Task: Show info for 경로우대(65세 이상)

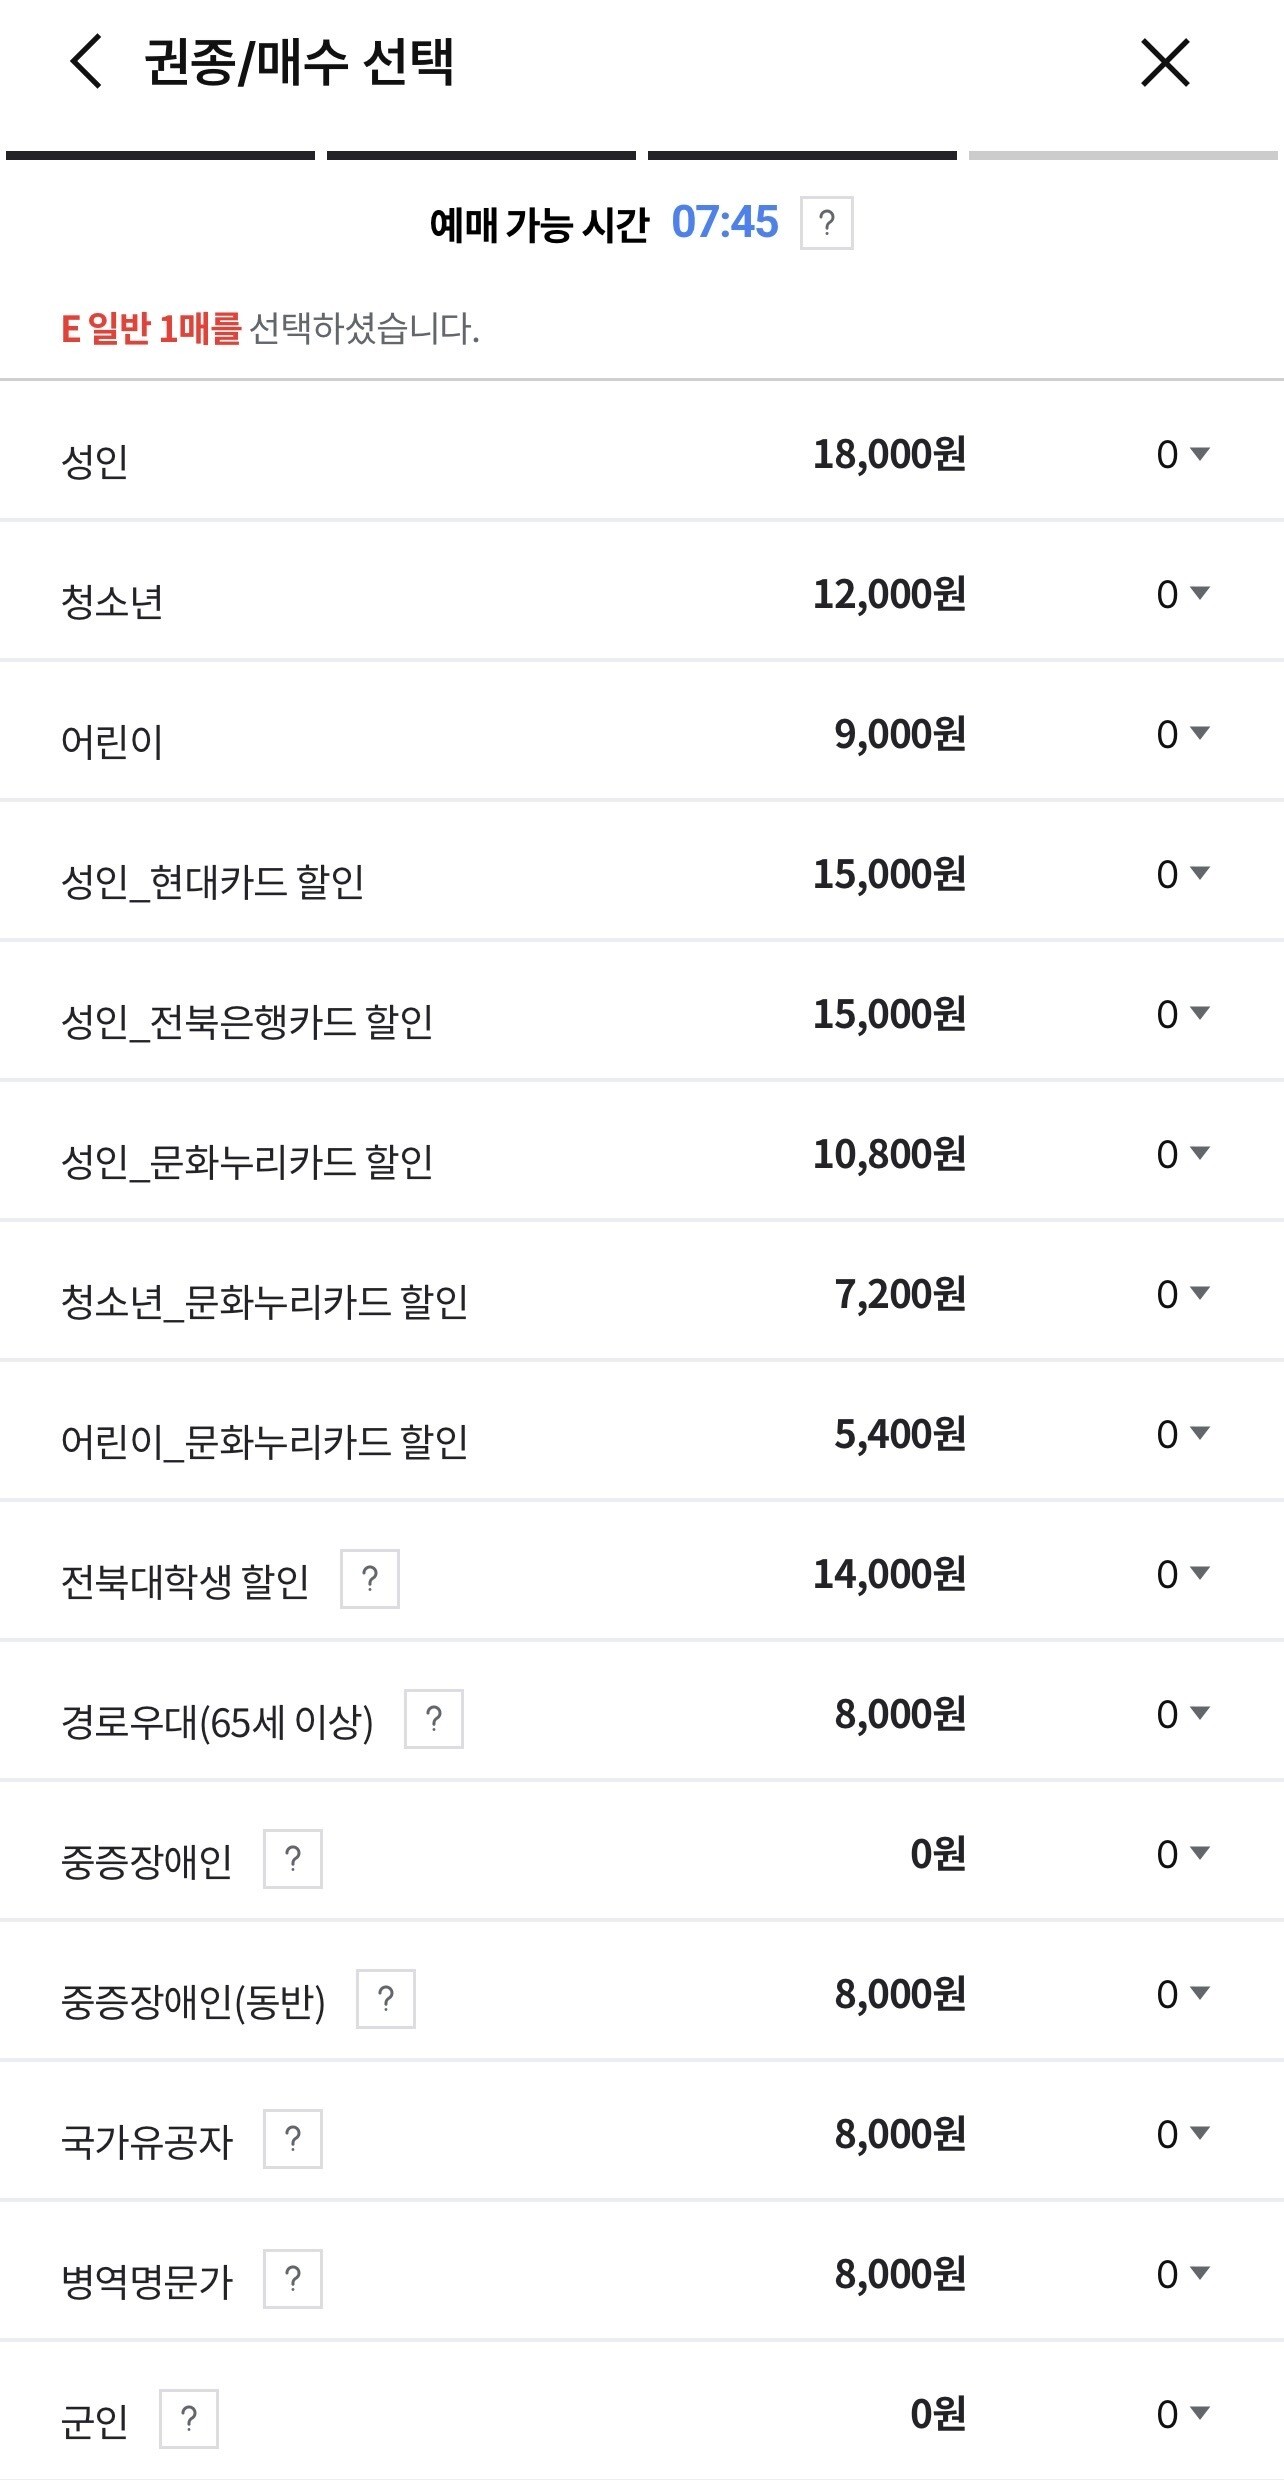Action: [x=434, y=1719]
